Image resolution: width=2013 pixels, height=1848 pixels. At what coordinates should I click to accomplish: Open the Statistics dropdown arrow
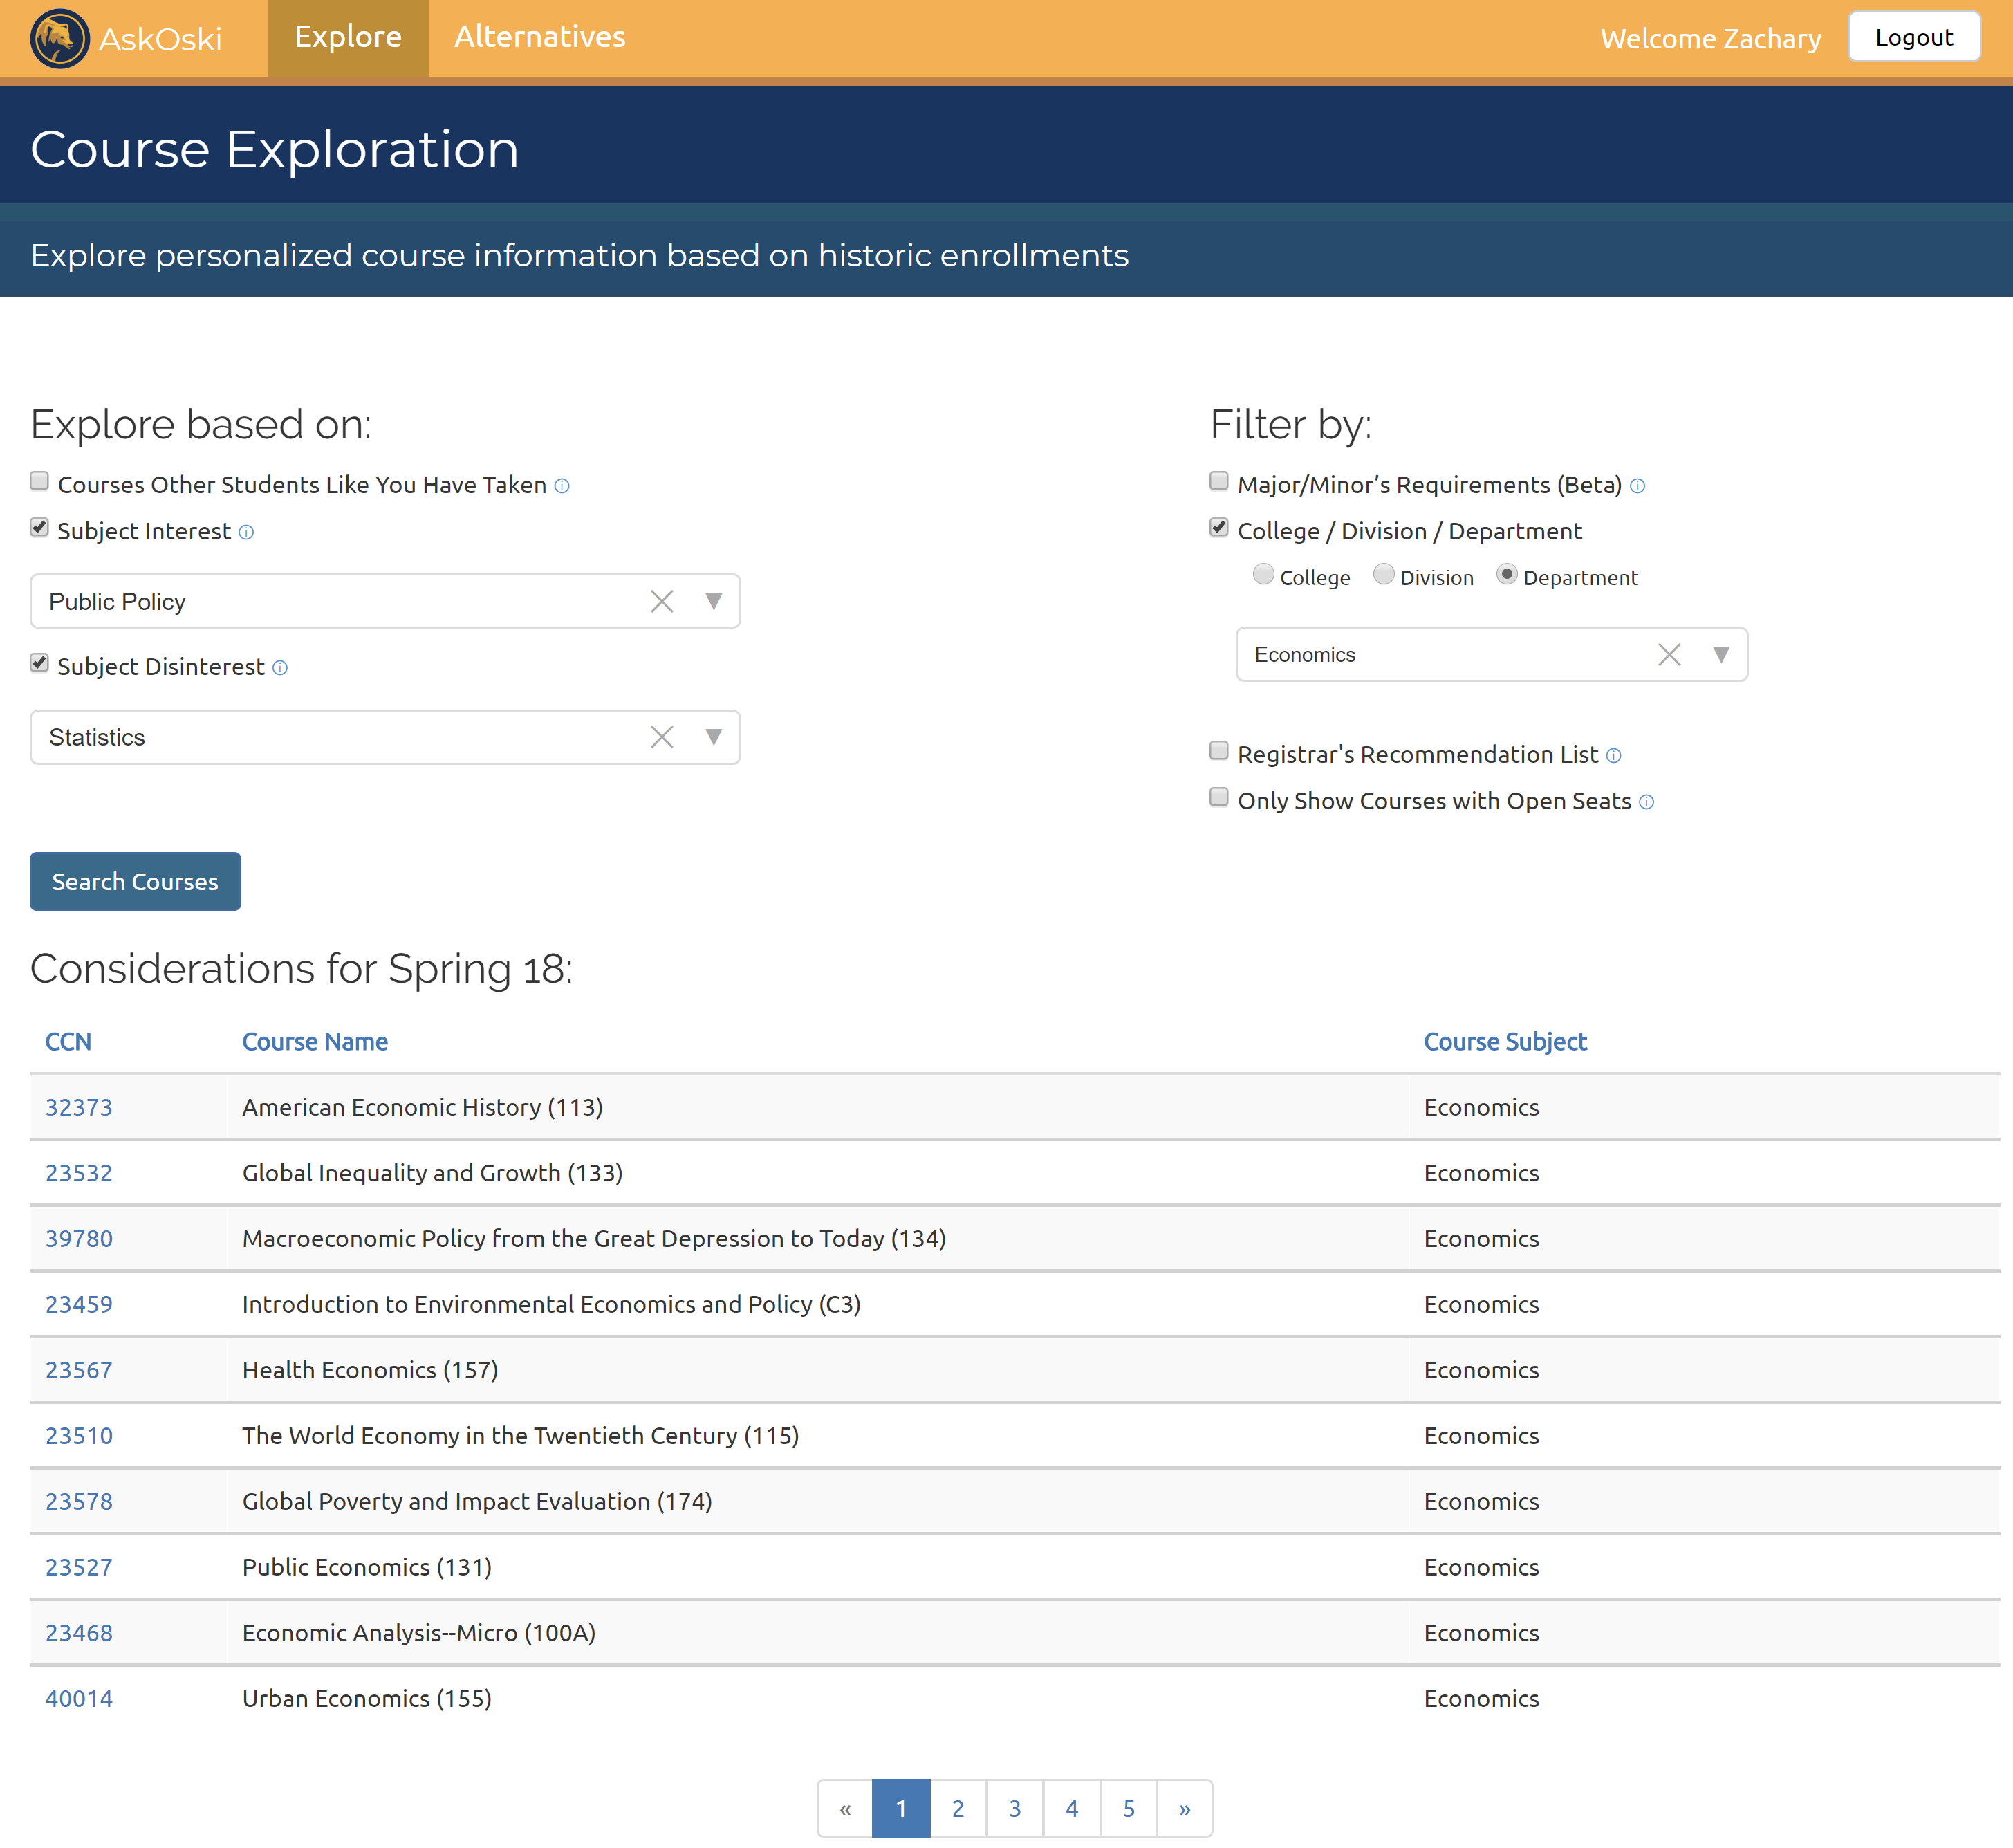click(x=713, y=737)
